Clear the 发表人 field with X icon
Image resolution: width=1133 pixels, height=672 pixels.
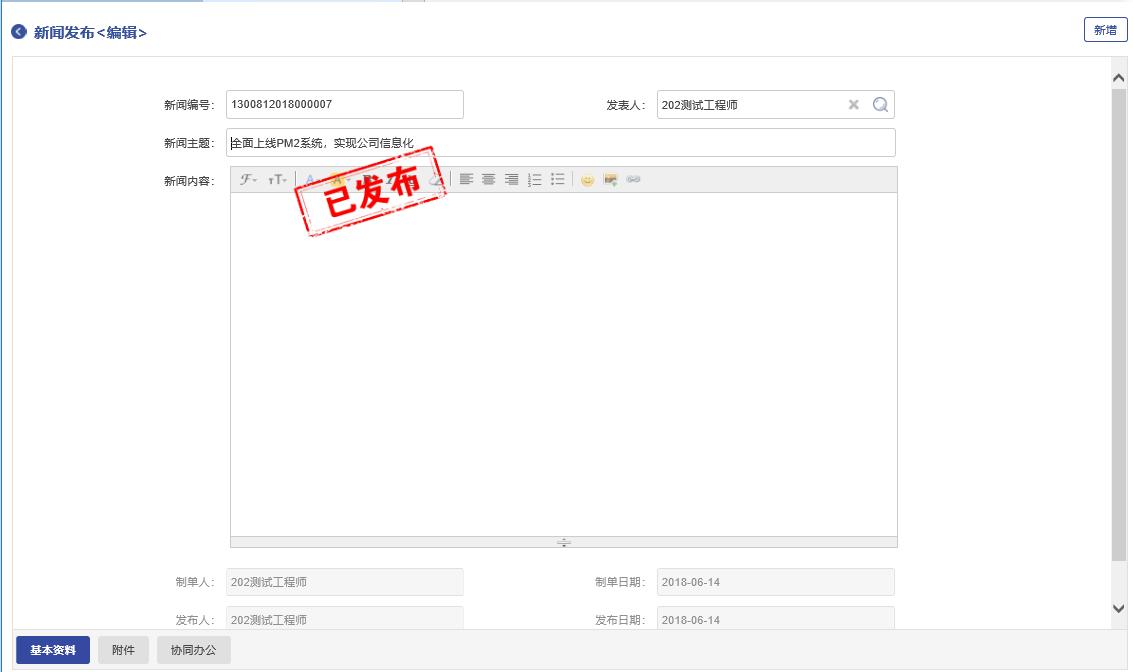point(854,105)
